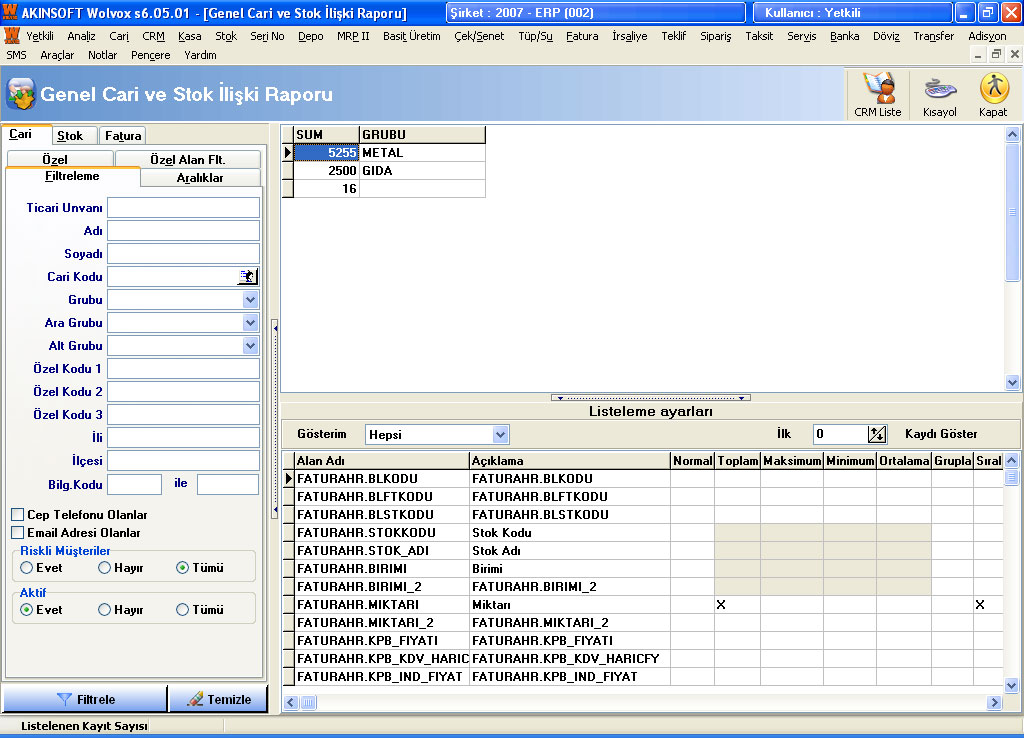This screenshot has height=738, width=1024.
Task: Select the FATURAHR.STOKKODU field row
Action: tap(643, 533)
